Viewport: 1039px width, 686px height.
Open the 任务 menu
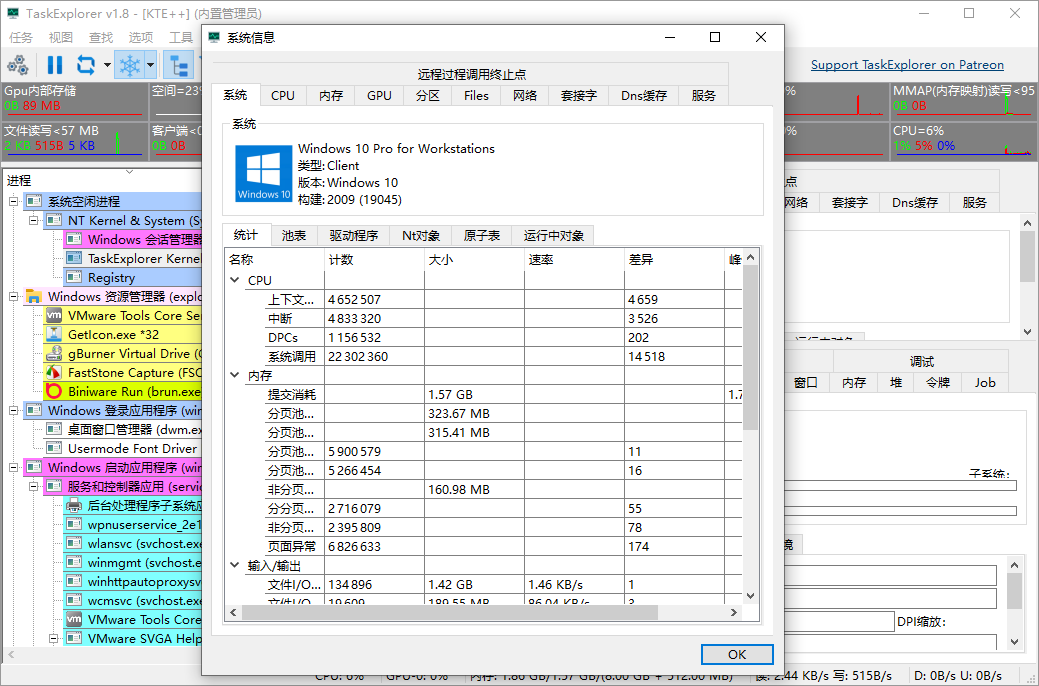(21, 38)
